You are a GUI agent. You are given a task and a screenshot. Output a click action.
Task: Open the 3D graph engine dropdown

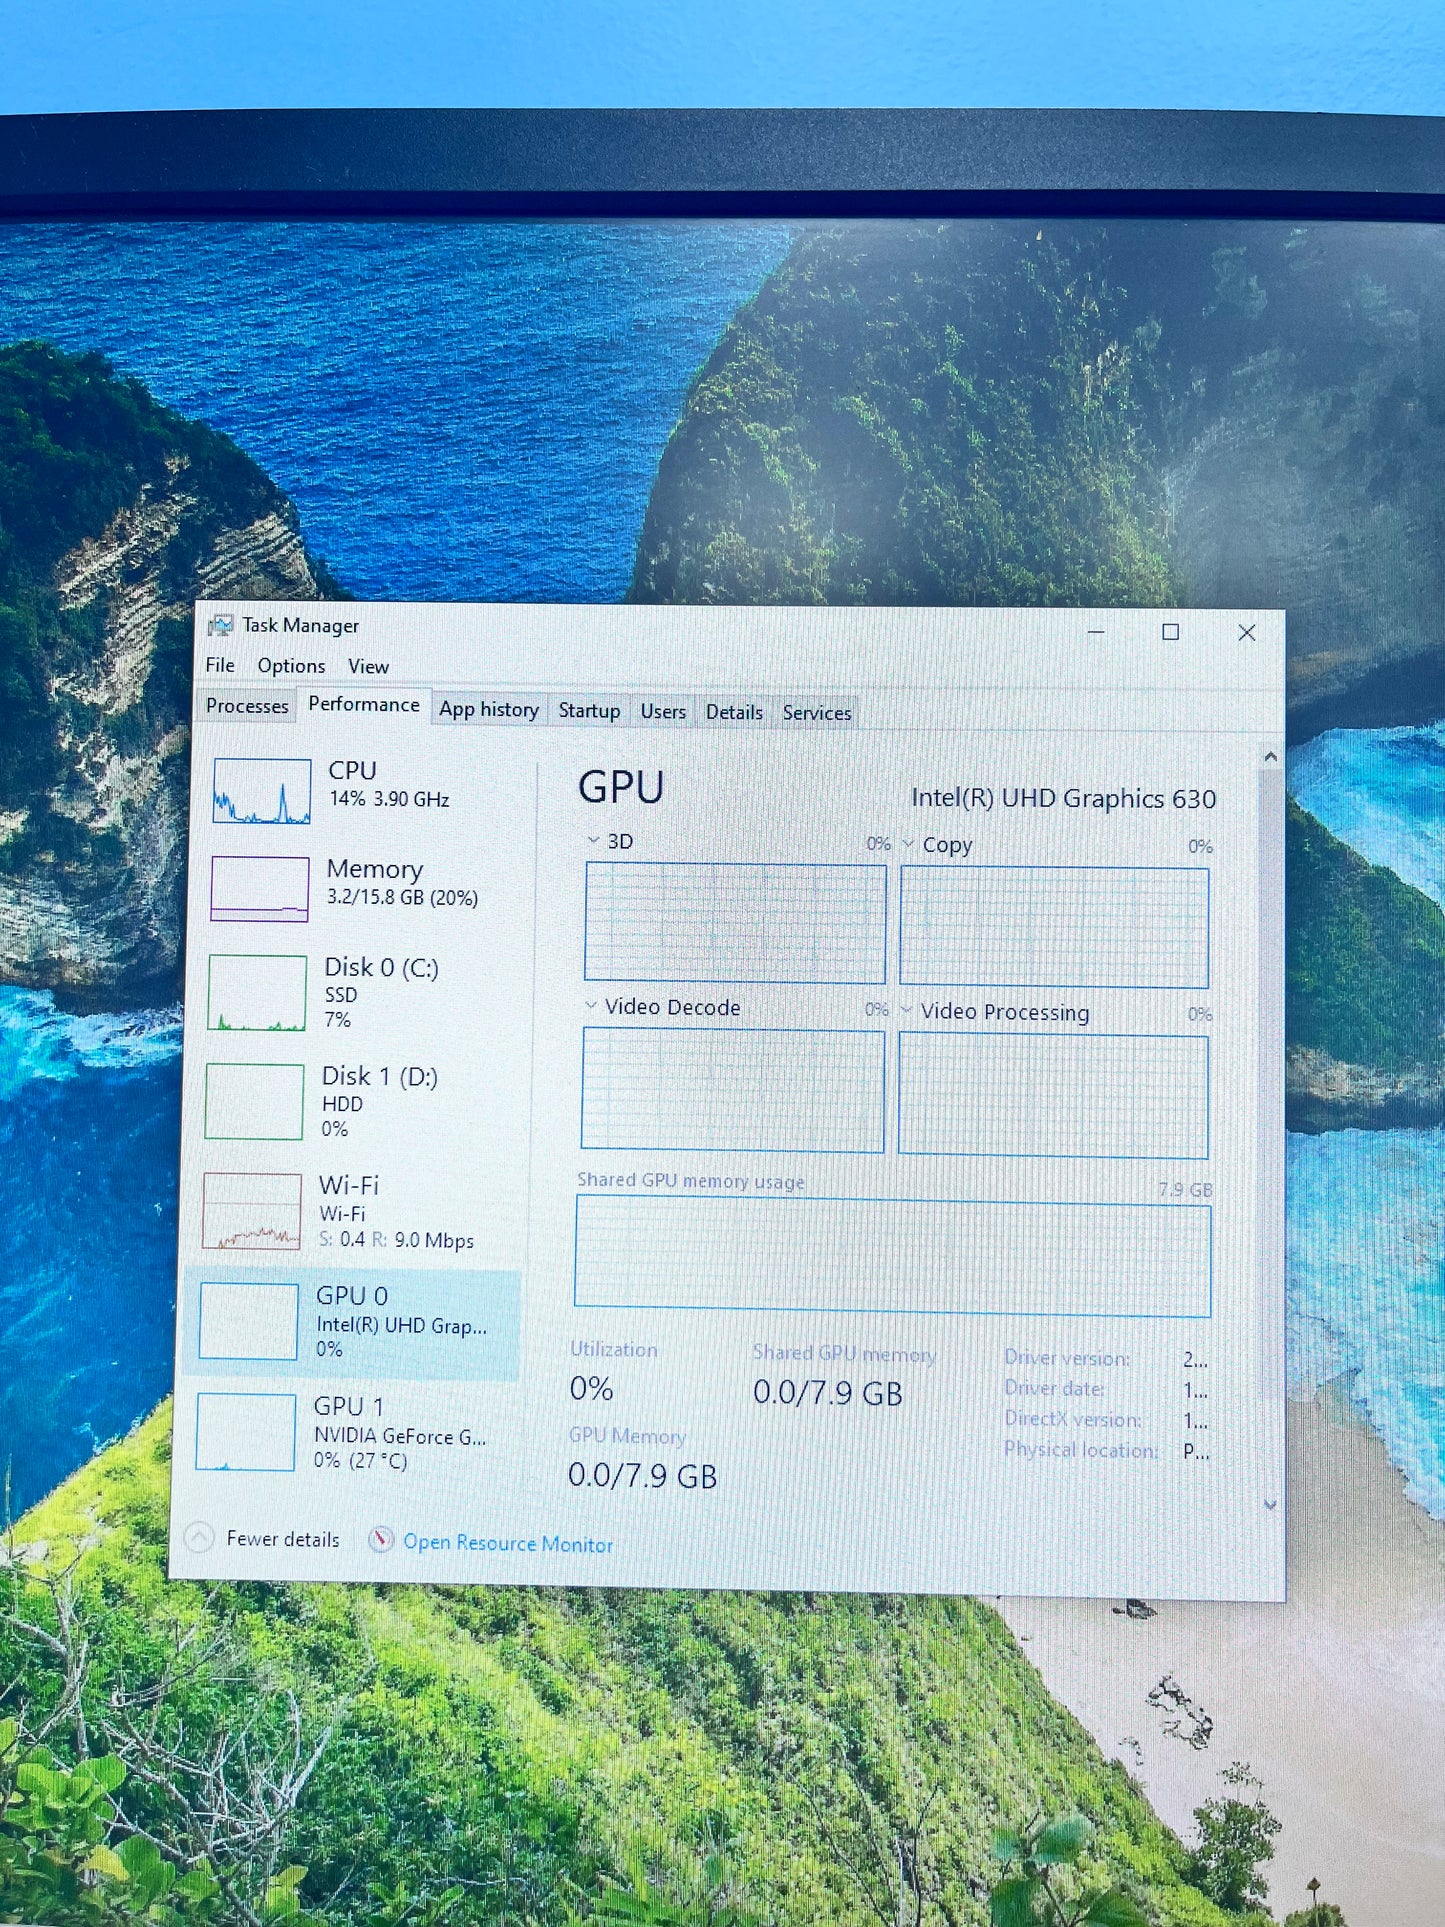click(593, 840)
